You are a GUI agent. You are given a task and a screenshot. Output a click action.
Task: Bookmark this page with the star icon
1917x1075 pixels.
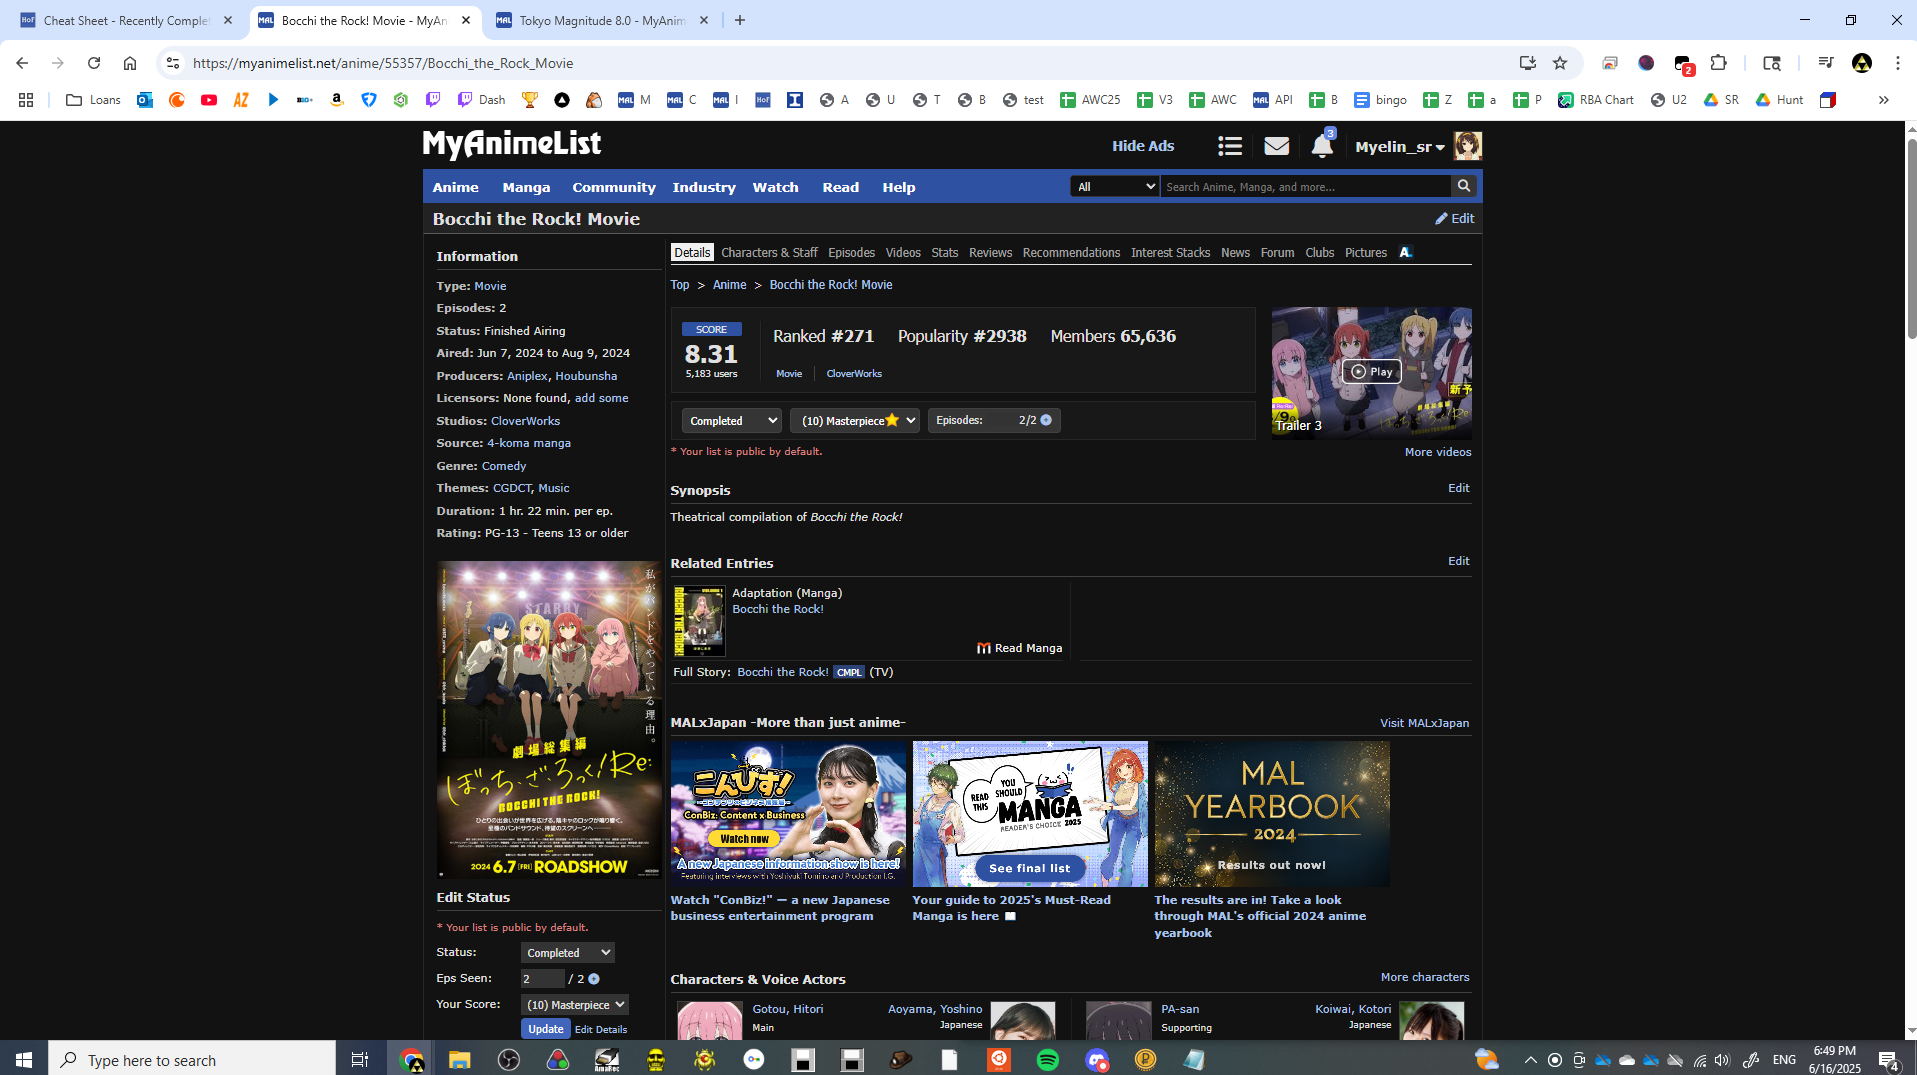1560,63
